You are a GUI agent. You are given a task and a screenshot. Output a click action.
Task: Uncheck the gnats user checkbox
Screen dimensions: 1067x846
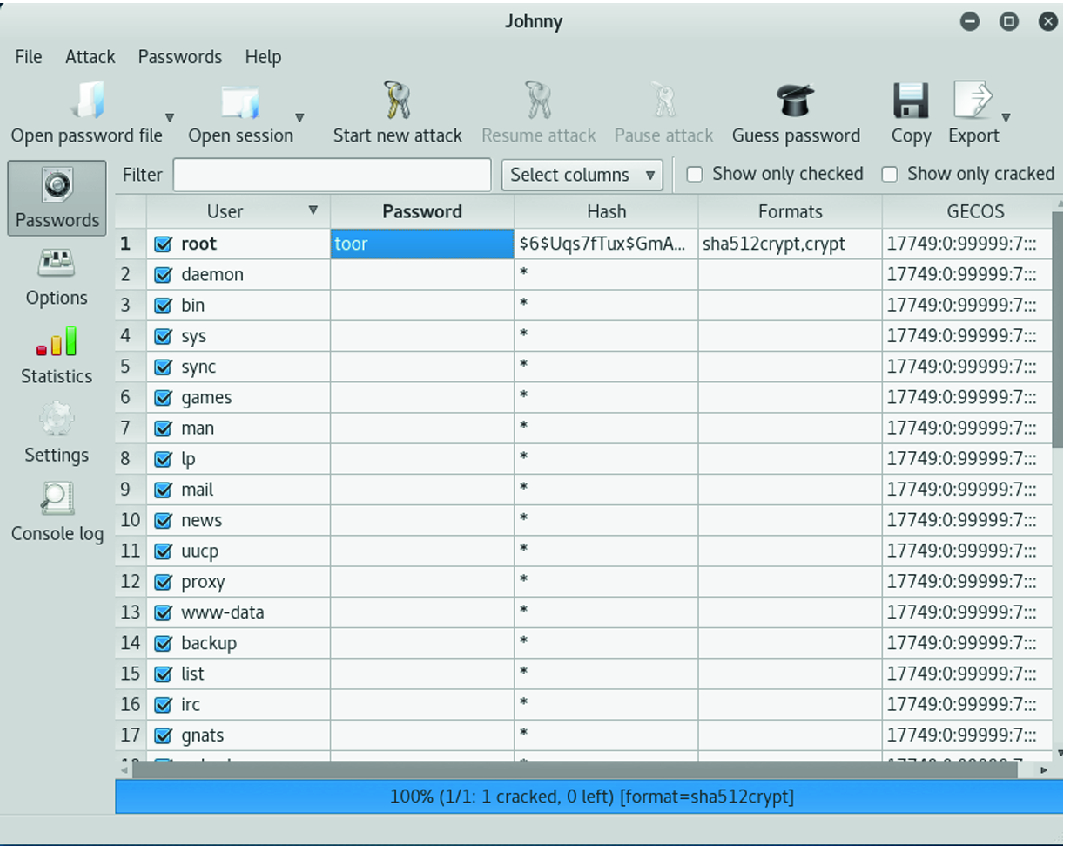point(163,736)
